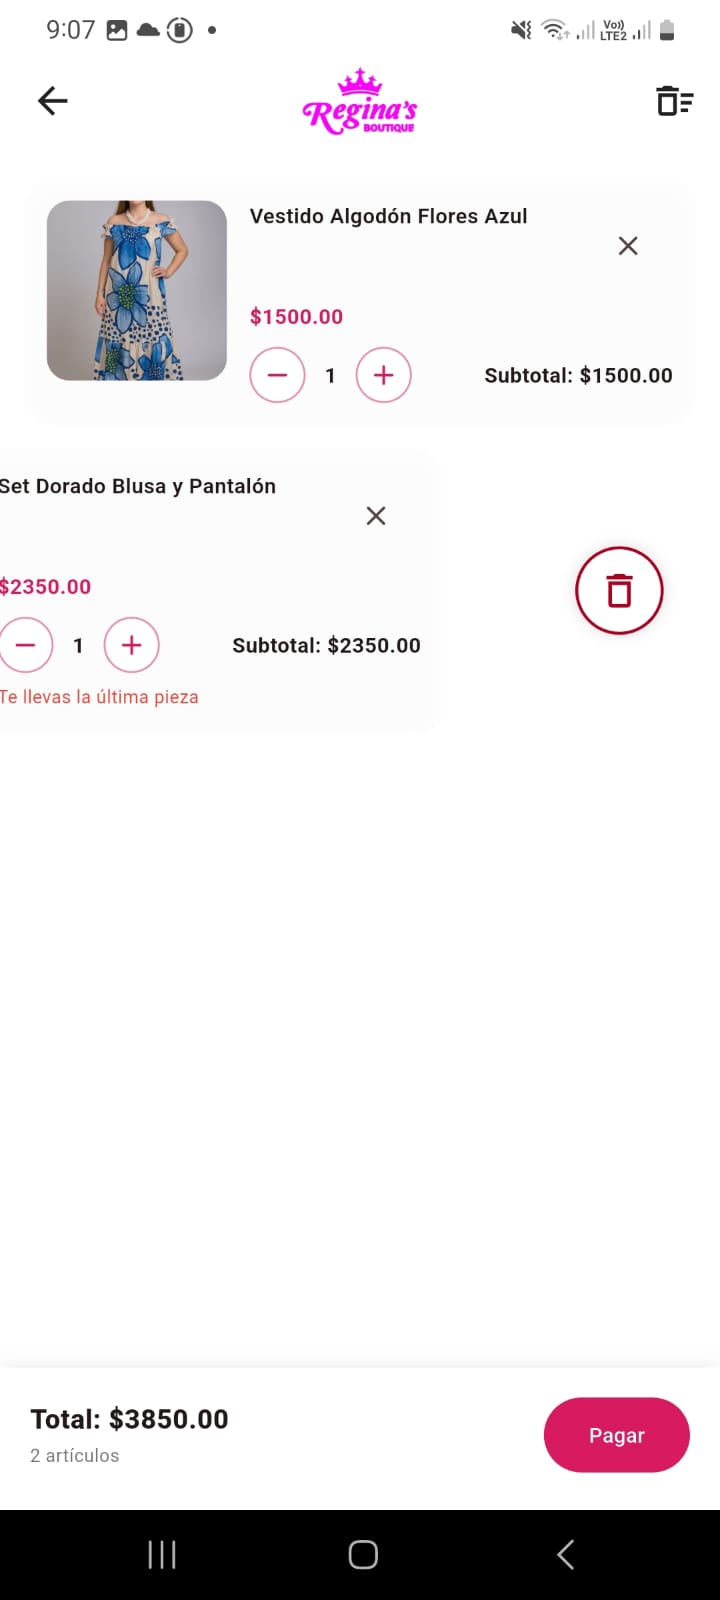Screen dimensions: 720x1600
Task: Tap Android home navigation button
Action: tap(362, 1554)
